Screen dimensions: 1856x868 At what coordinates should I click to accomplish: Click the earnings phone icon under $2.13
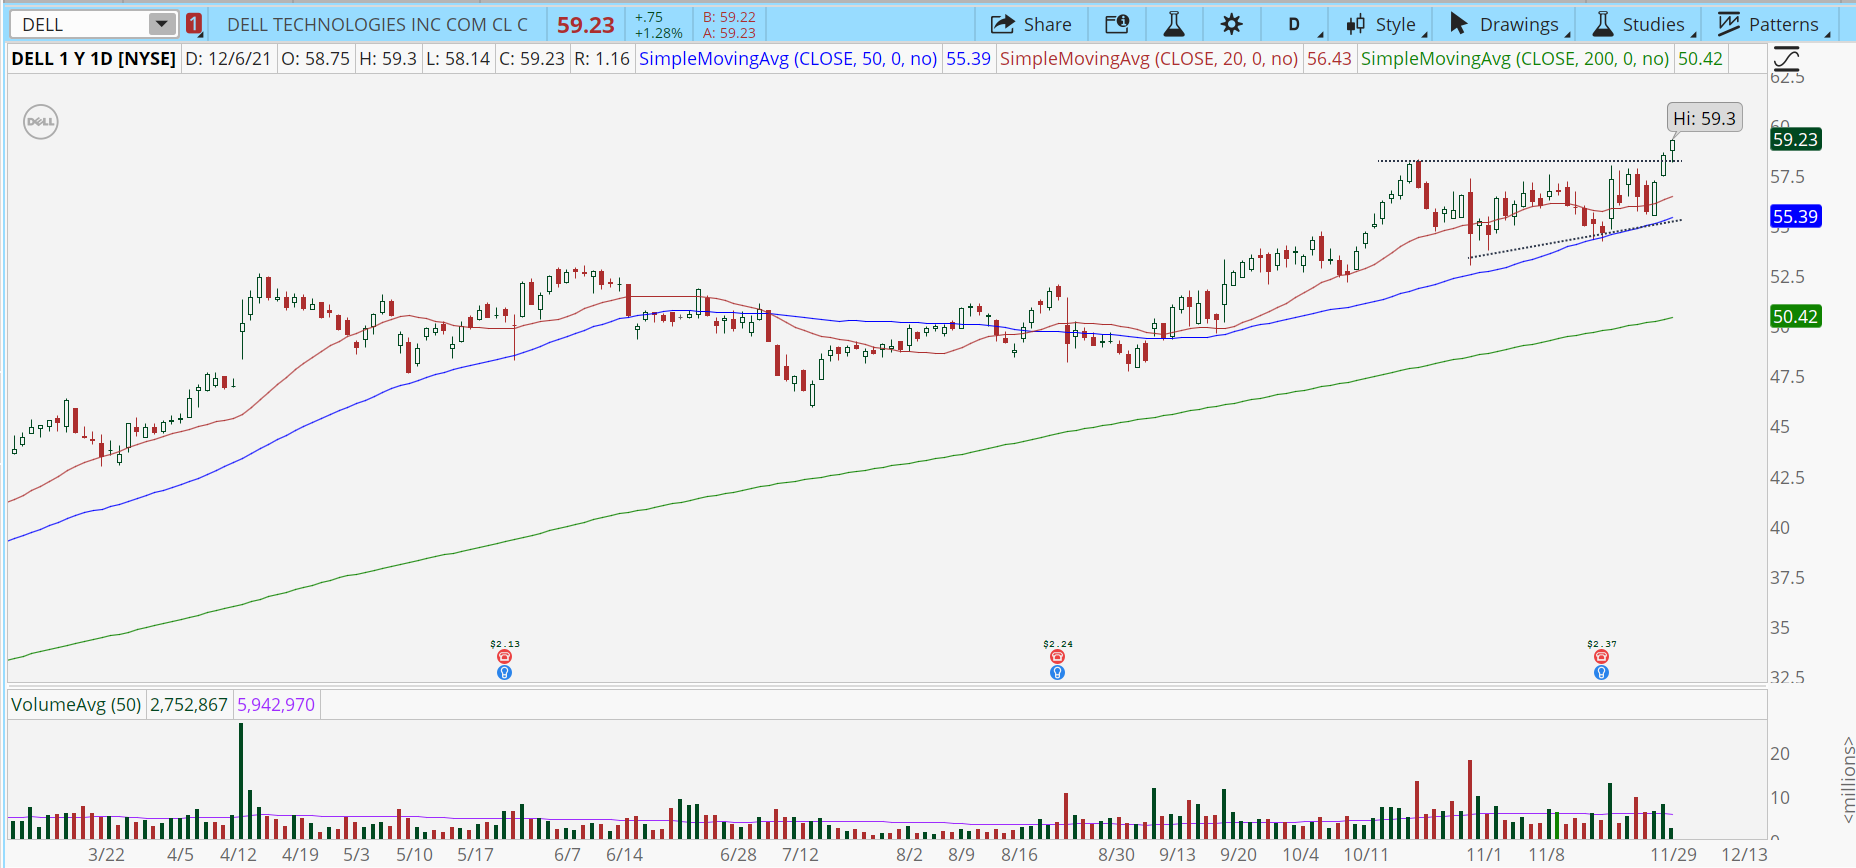(x=504, y=657)
